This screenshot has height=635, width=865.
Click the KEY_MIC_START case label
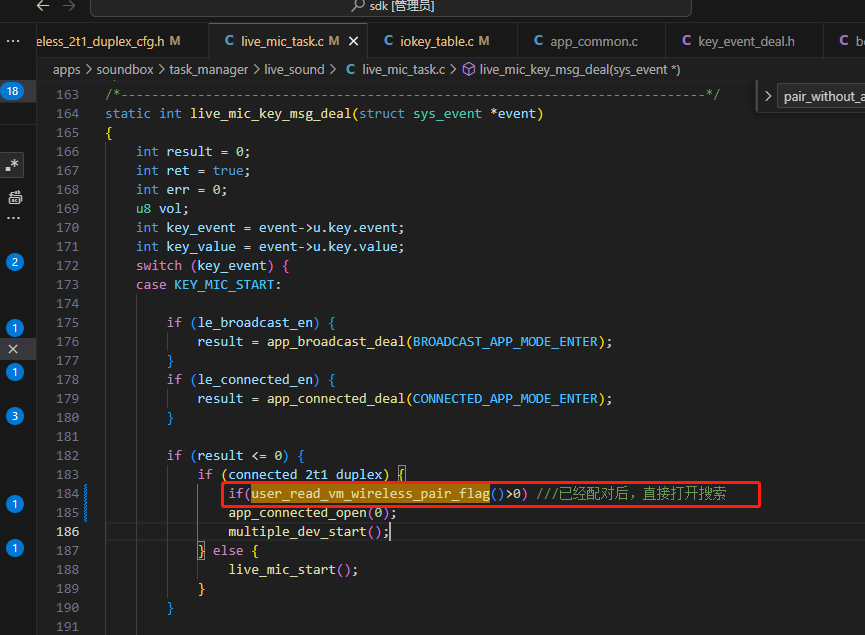(224, 285)
